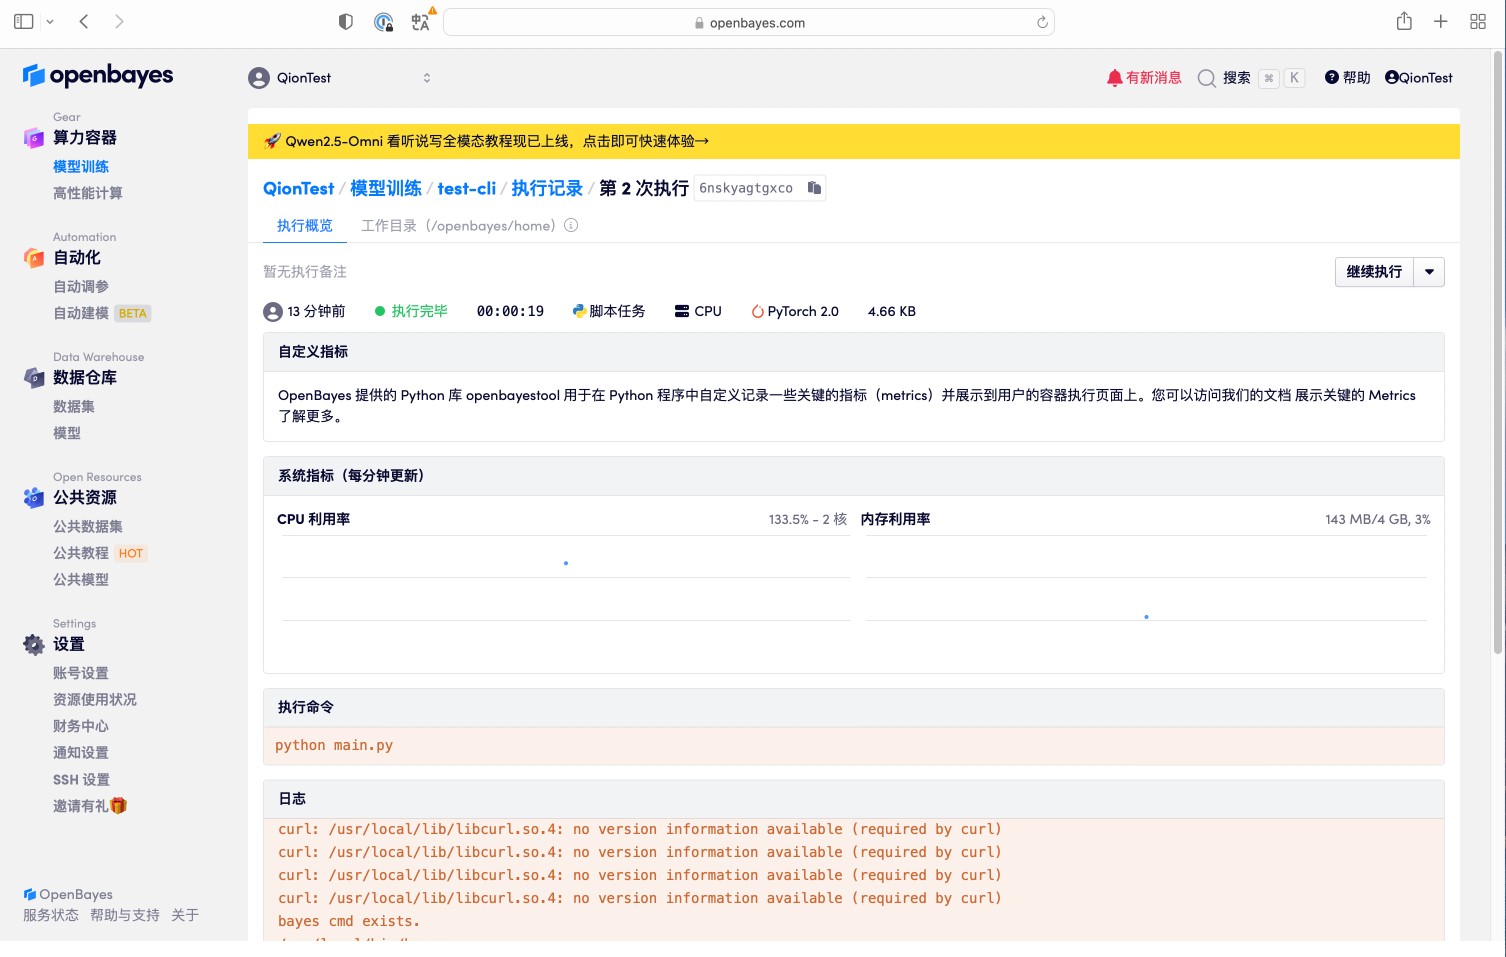The image size is (1506, 957).
Task: Click the help question mark icon
Action: coord(1331,77)
